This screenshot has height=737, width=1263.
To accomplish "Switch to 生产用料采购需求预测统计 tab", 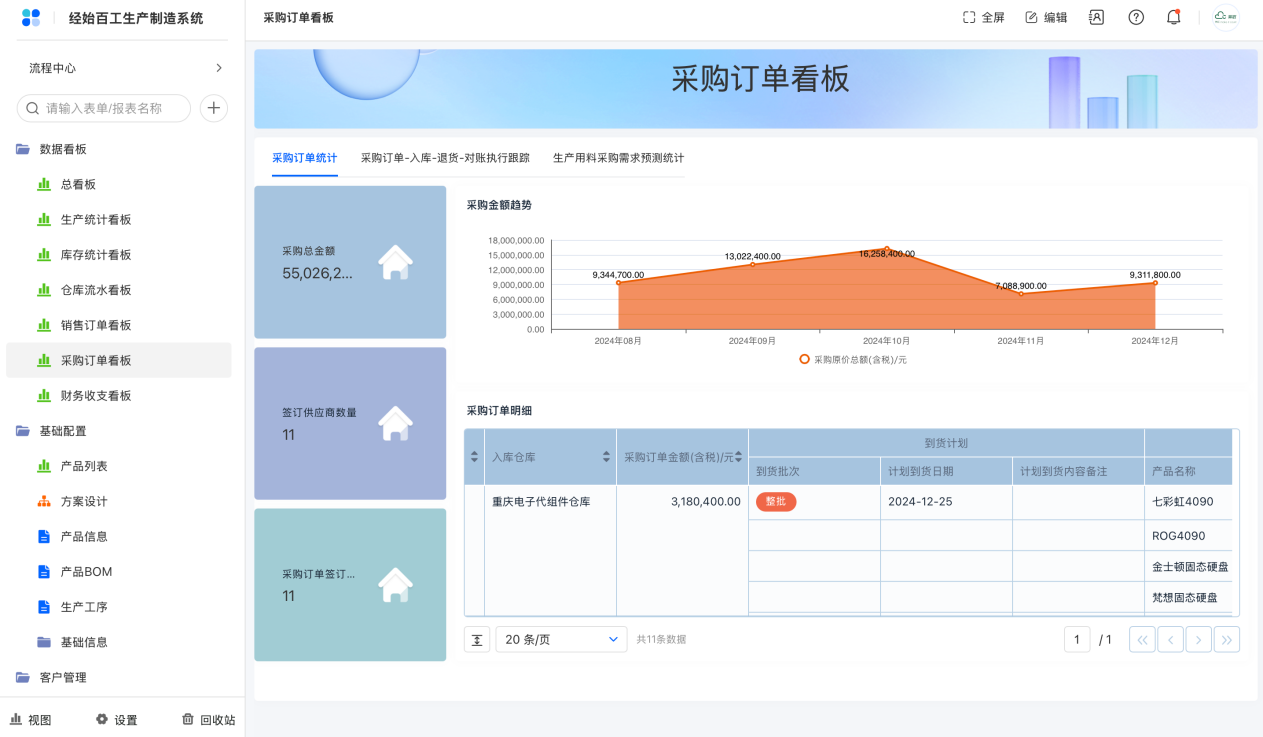I will point(618,158).
